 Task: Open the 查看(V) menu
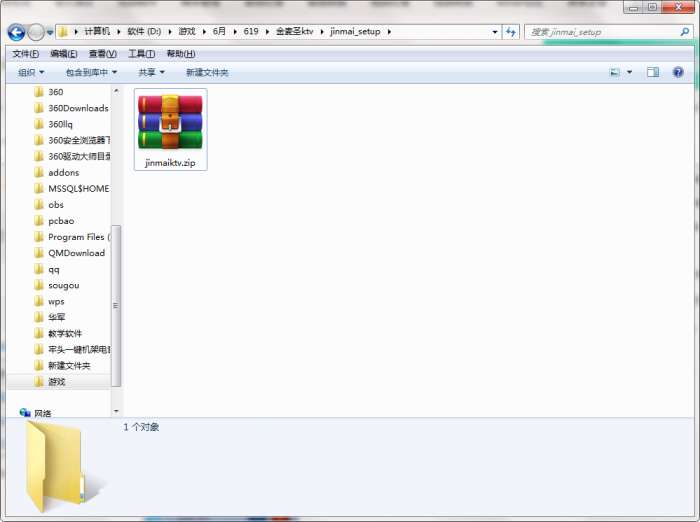click(103, 54)
